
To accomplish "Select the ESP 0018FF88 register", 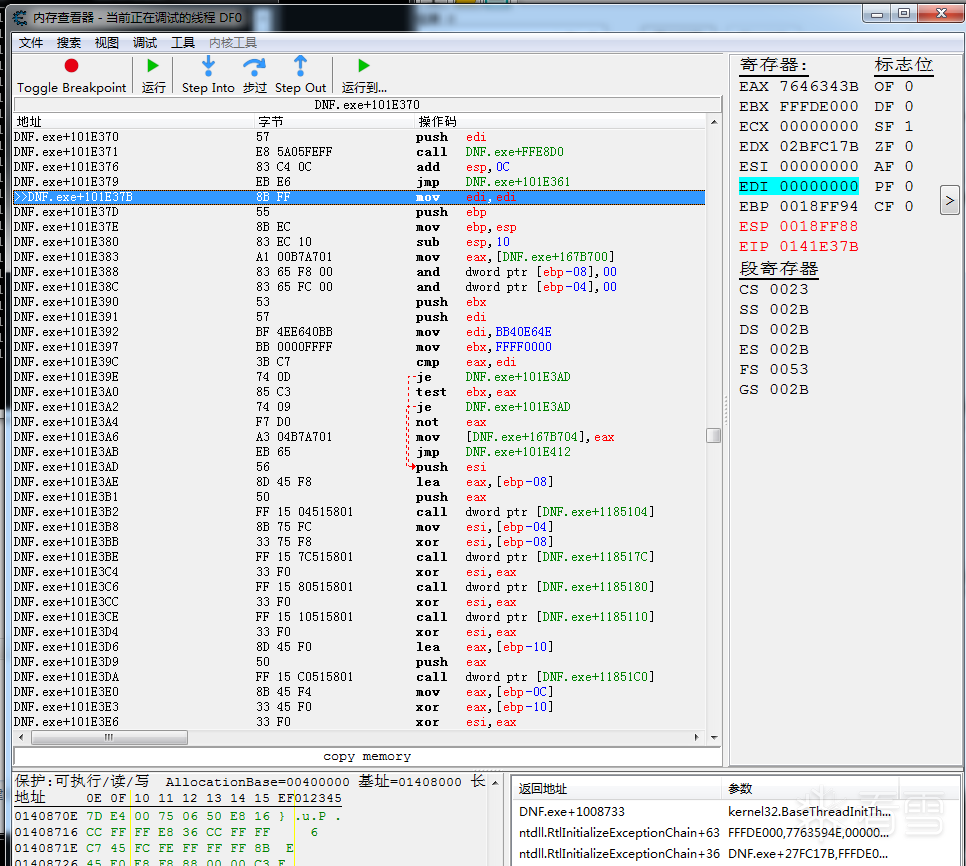I will [x=798, y=226].
